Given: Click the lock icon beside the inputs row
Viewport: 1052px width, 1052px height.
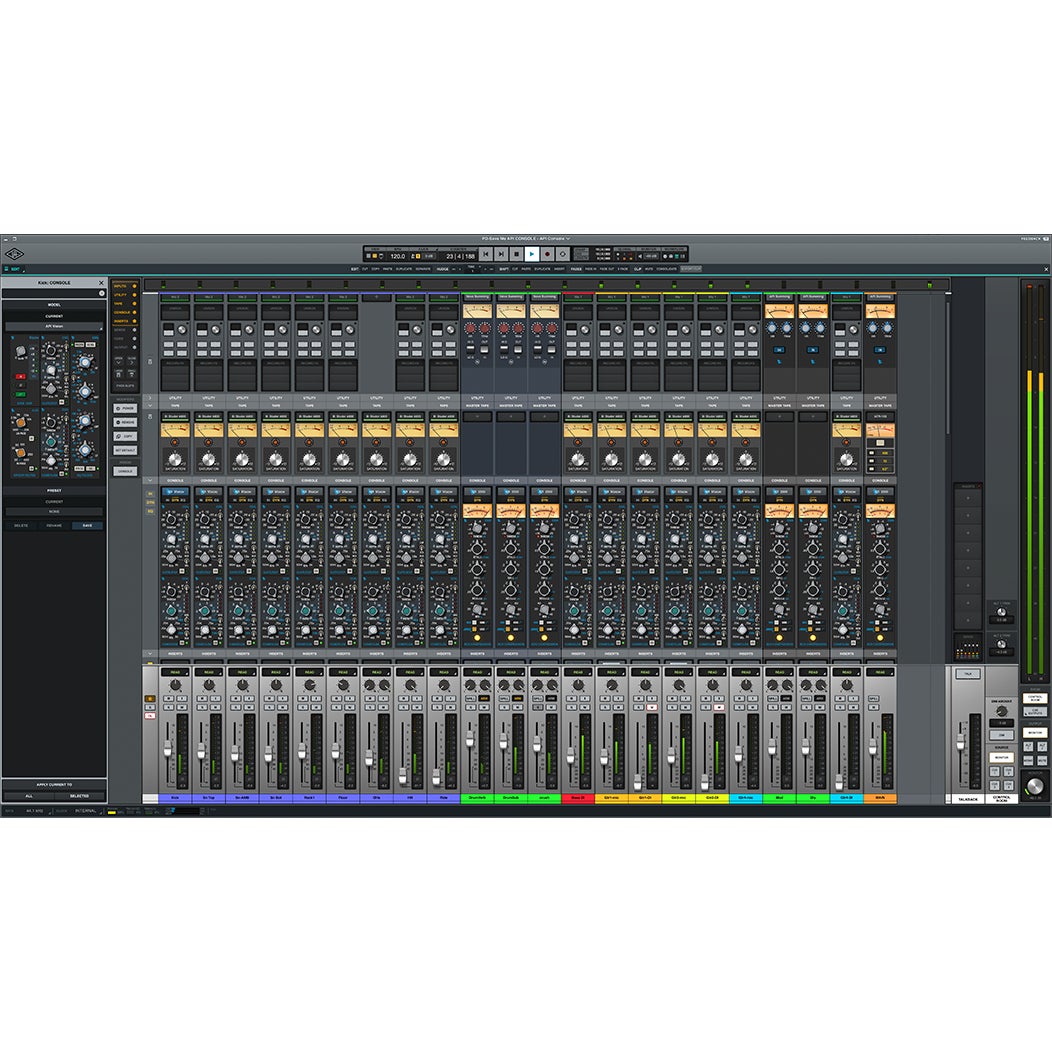Looking at the screenshot, I should point(150,361).
